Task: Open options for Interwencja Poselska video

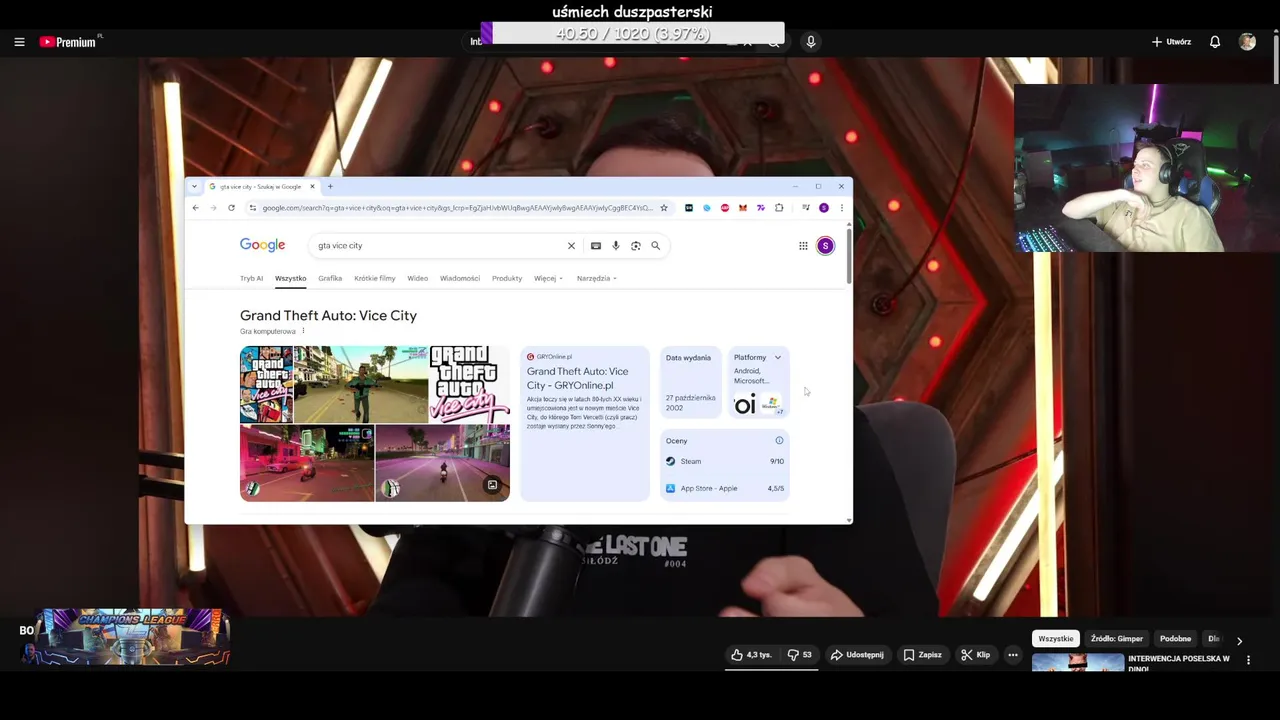Action: click(1248, 660)
